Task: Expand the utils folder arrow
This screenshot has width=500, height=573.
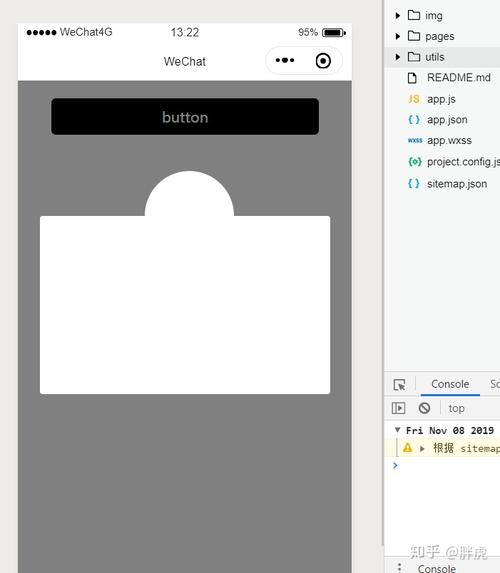Action: [x=398, y=57]
